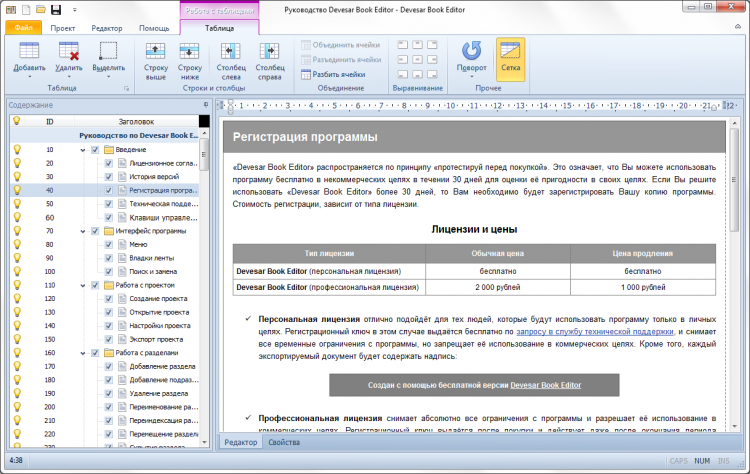Select the Настройки проекта tree item
The height and width of the screenshot is (474, 750).
tap(159, 325)
